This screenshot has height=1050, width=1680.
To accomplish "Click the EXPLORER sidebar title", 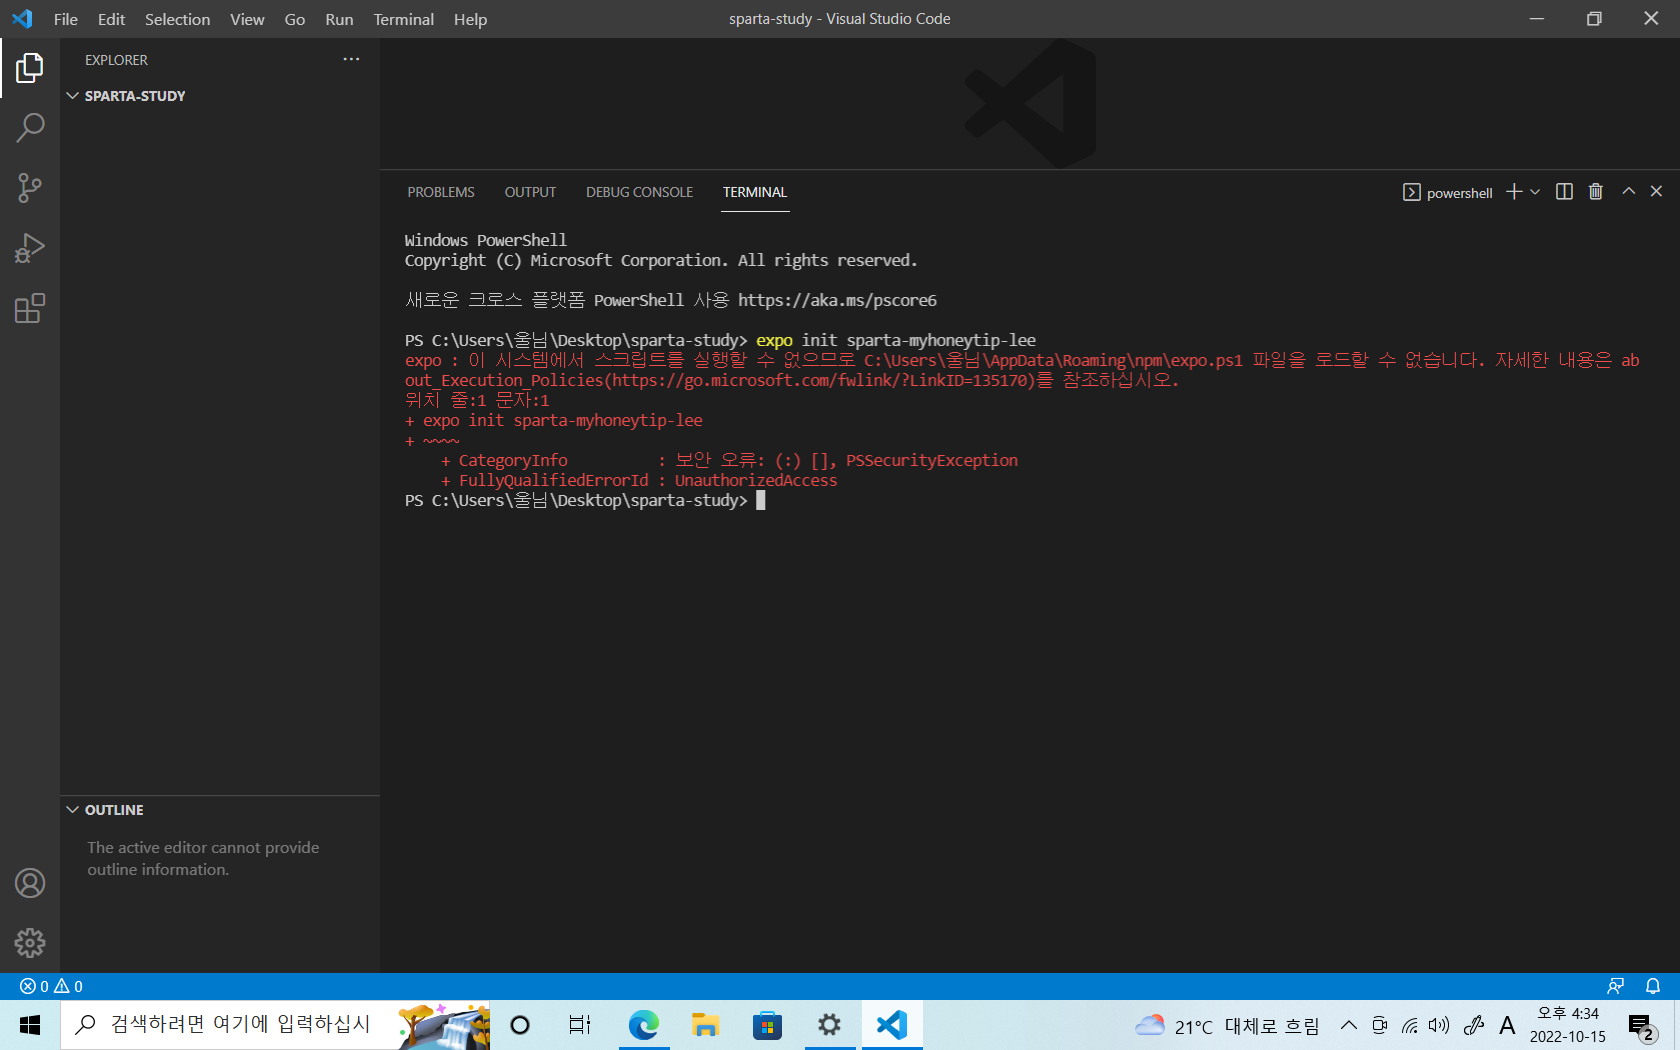I will point(116,60).
